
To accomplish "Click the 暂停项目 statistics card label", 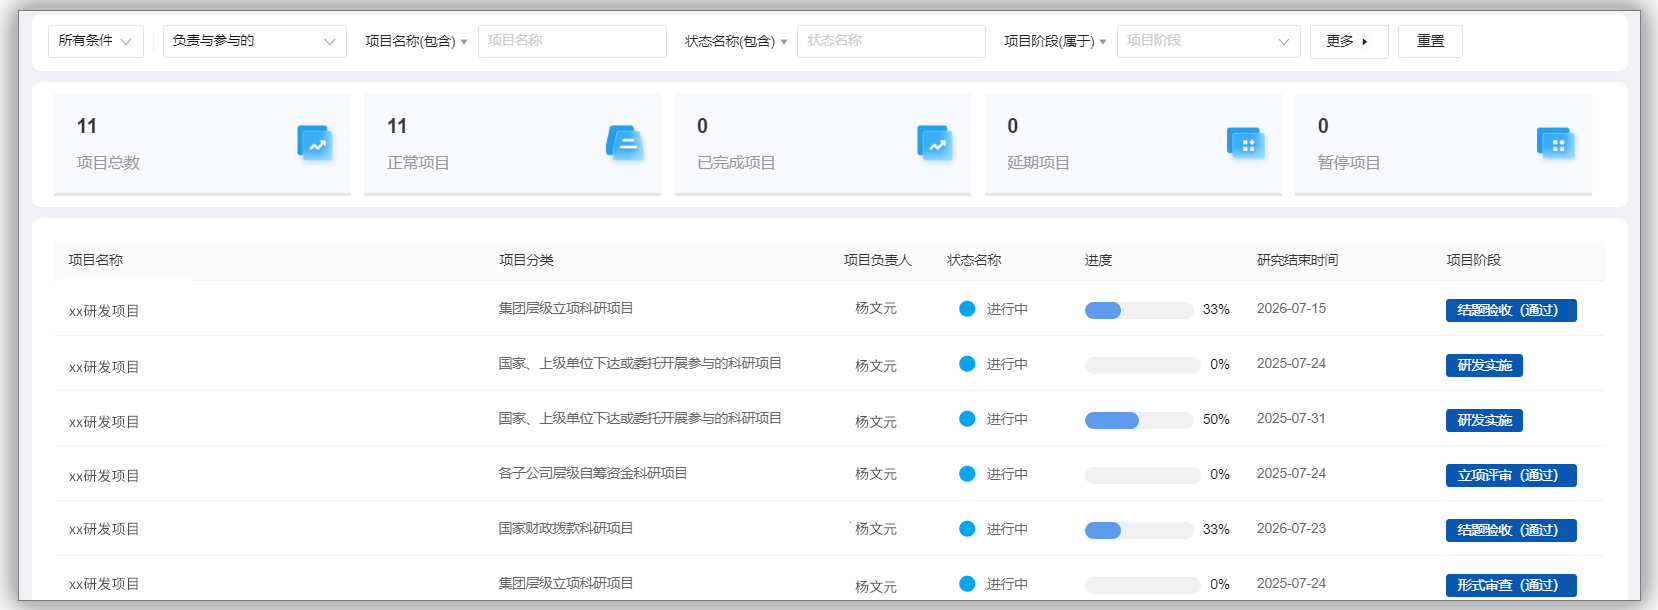I will pyautogui.click(x=1348, y=163).
